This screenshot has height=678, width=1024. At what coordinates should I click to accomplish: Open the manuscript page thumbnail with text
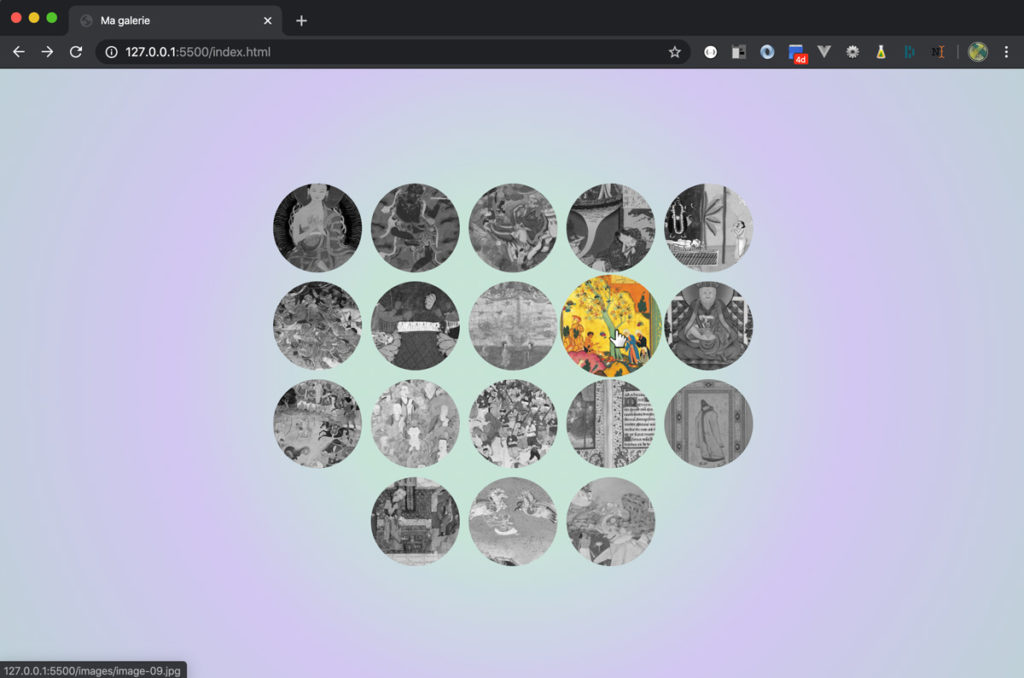pyautogui.click(x=611, y=423)
